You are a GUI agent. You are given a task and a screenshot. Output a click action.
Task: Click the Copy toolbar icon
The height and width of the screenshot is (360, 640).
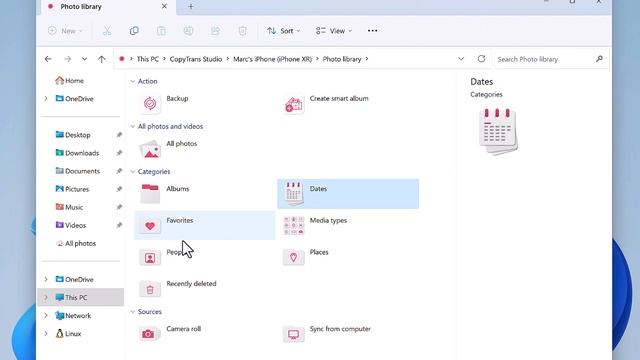(134, 31)
